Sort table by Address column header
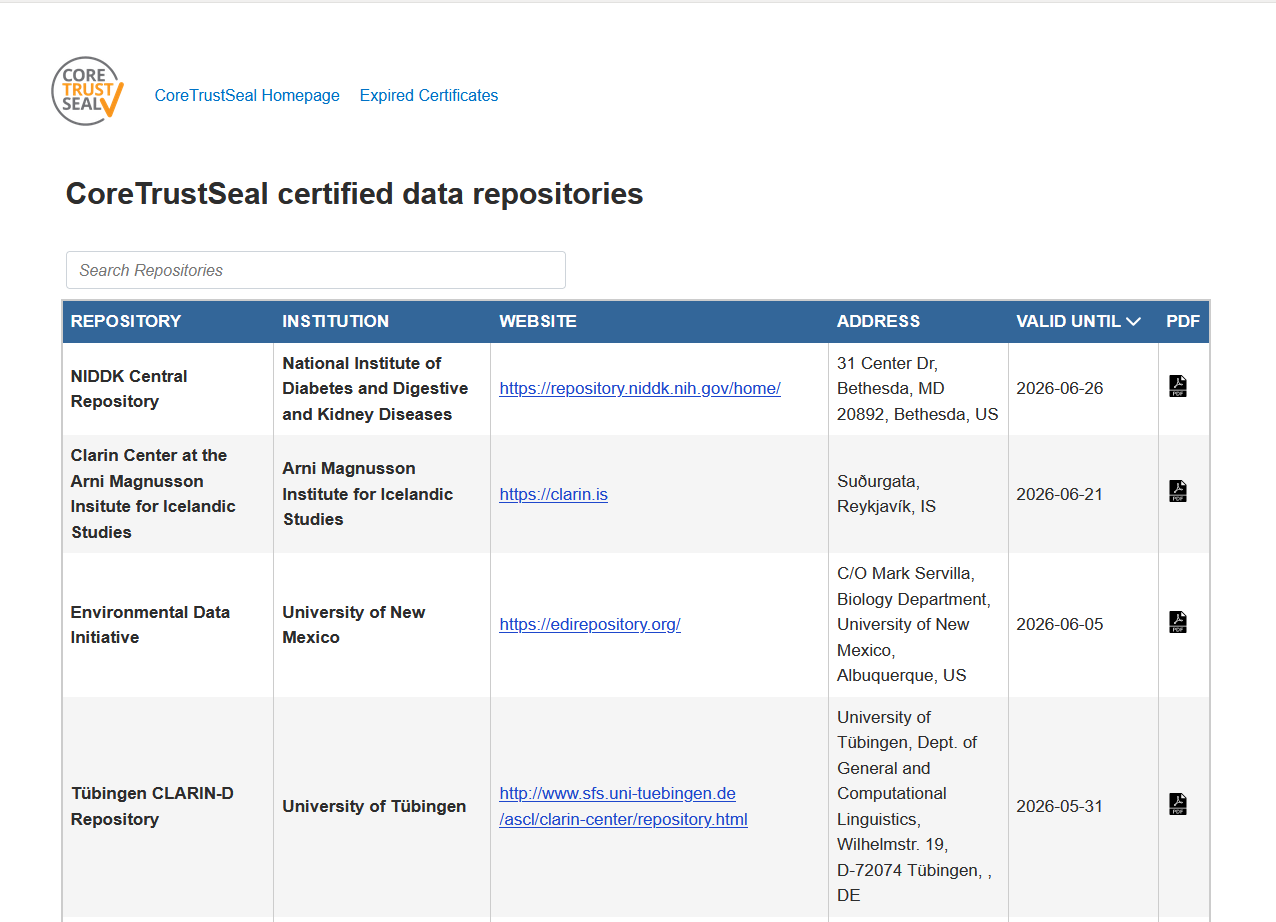This screenshot has height=922, width=1276. pos(878,322)
